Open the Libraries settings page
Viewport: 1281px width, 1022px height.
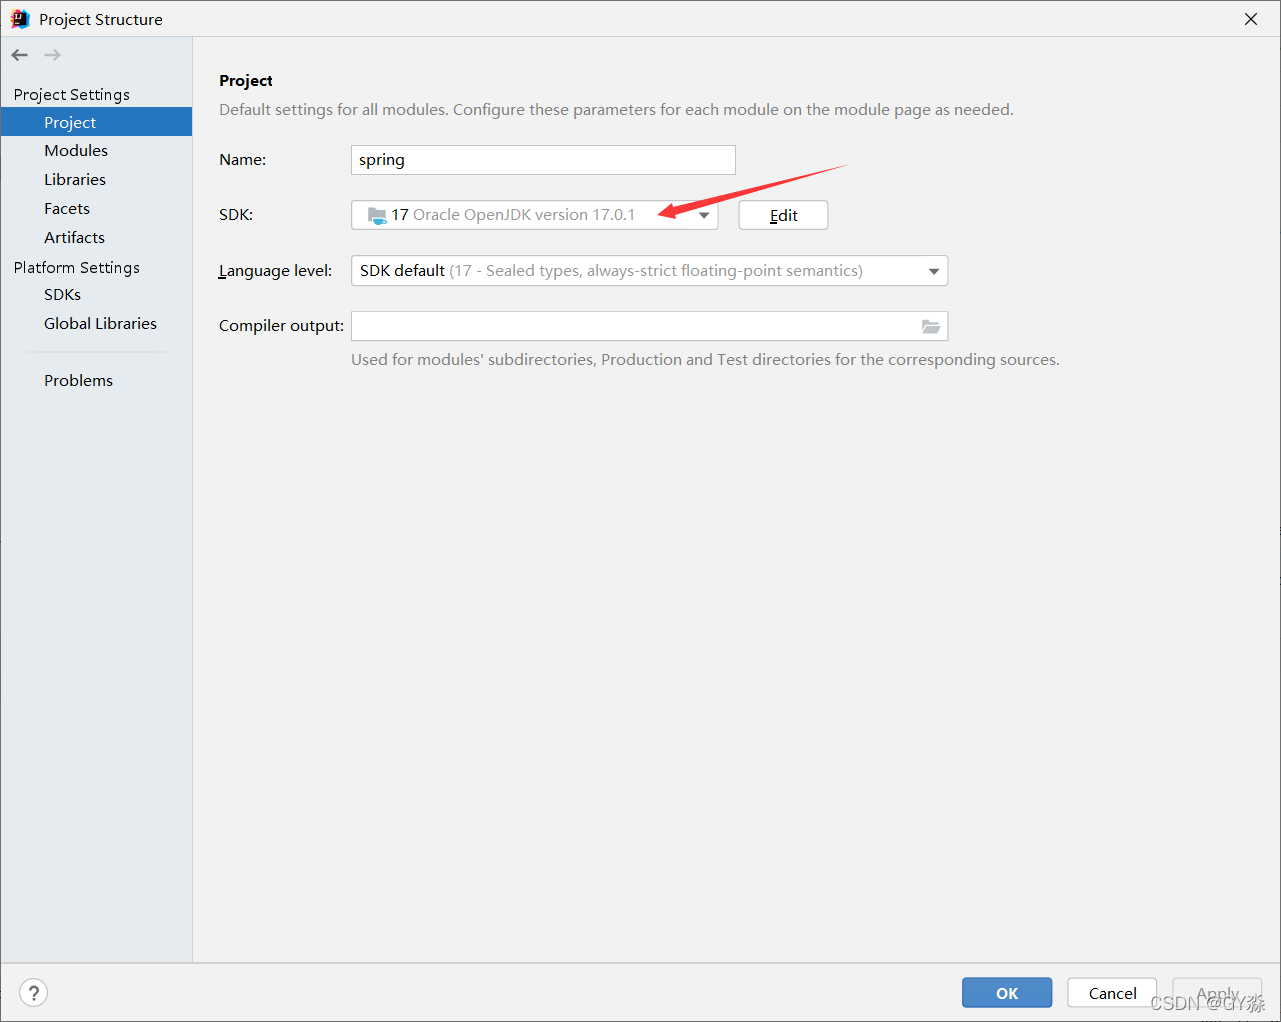pos(75,179)
